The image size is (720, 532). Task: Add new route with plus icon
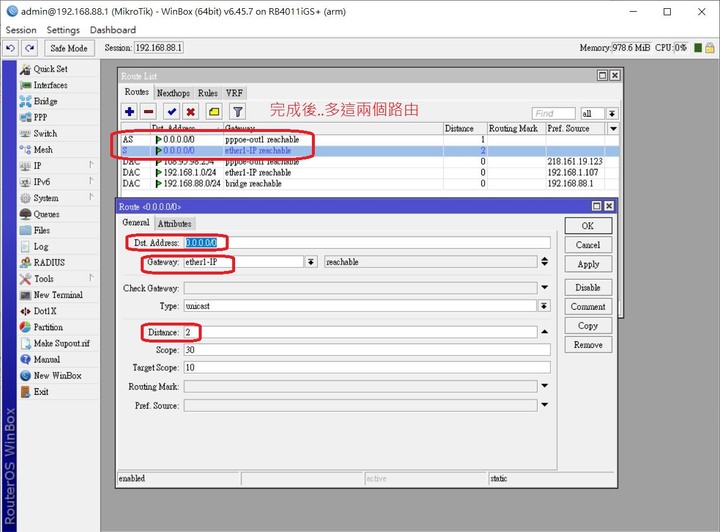[x=130, y=112]
